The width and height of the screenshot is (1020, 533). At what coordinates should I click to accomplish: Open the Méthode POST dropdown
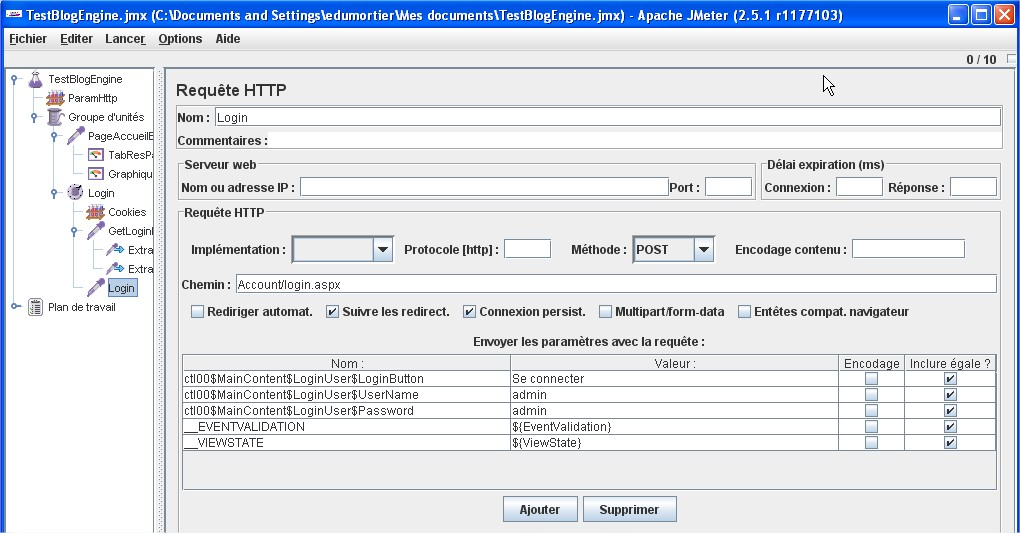pos(703,250)
